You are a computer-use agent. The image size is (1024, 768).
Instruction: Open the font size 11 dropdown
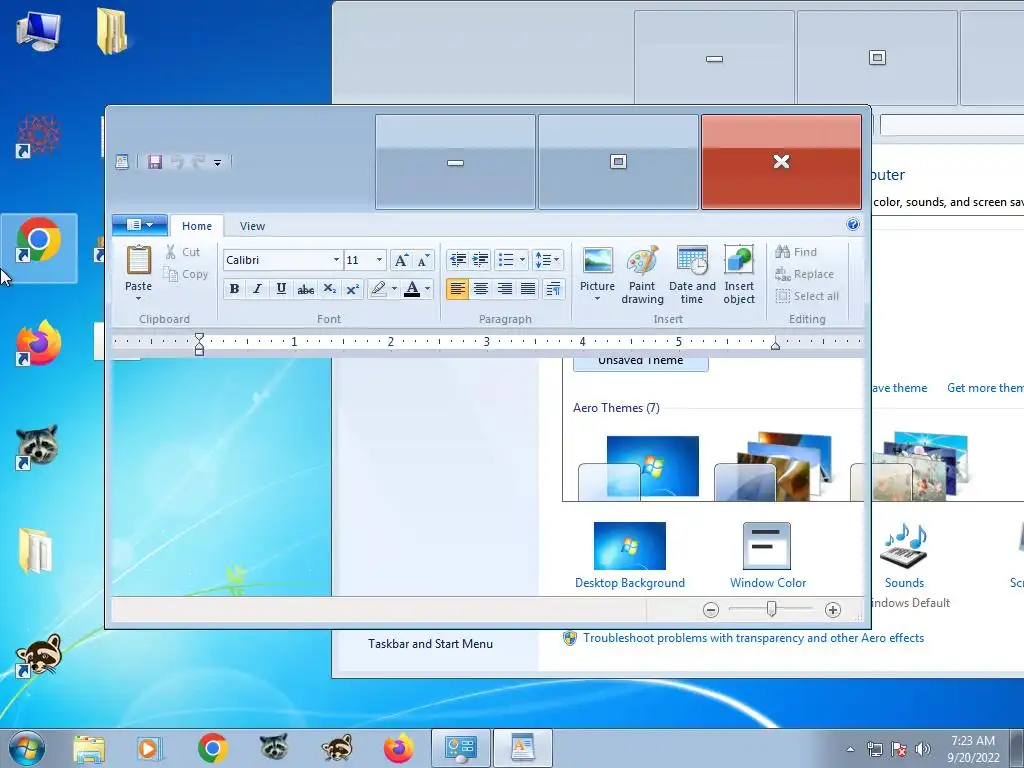point(379,260)
